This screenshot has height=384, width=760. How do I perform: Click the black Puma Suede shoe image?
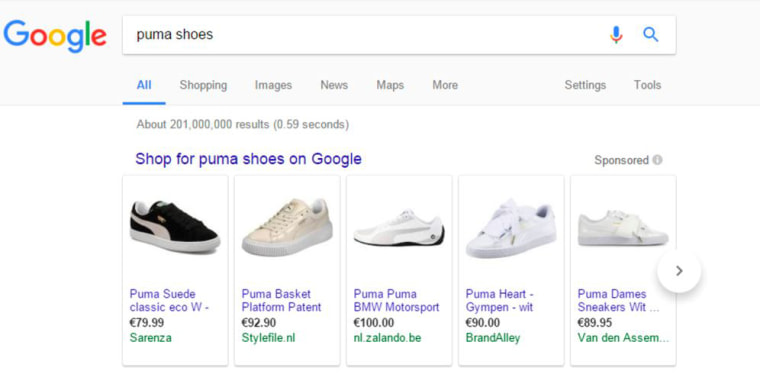(x=175, y=226)
